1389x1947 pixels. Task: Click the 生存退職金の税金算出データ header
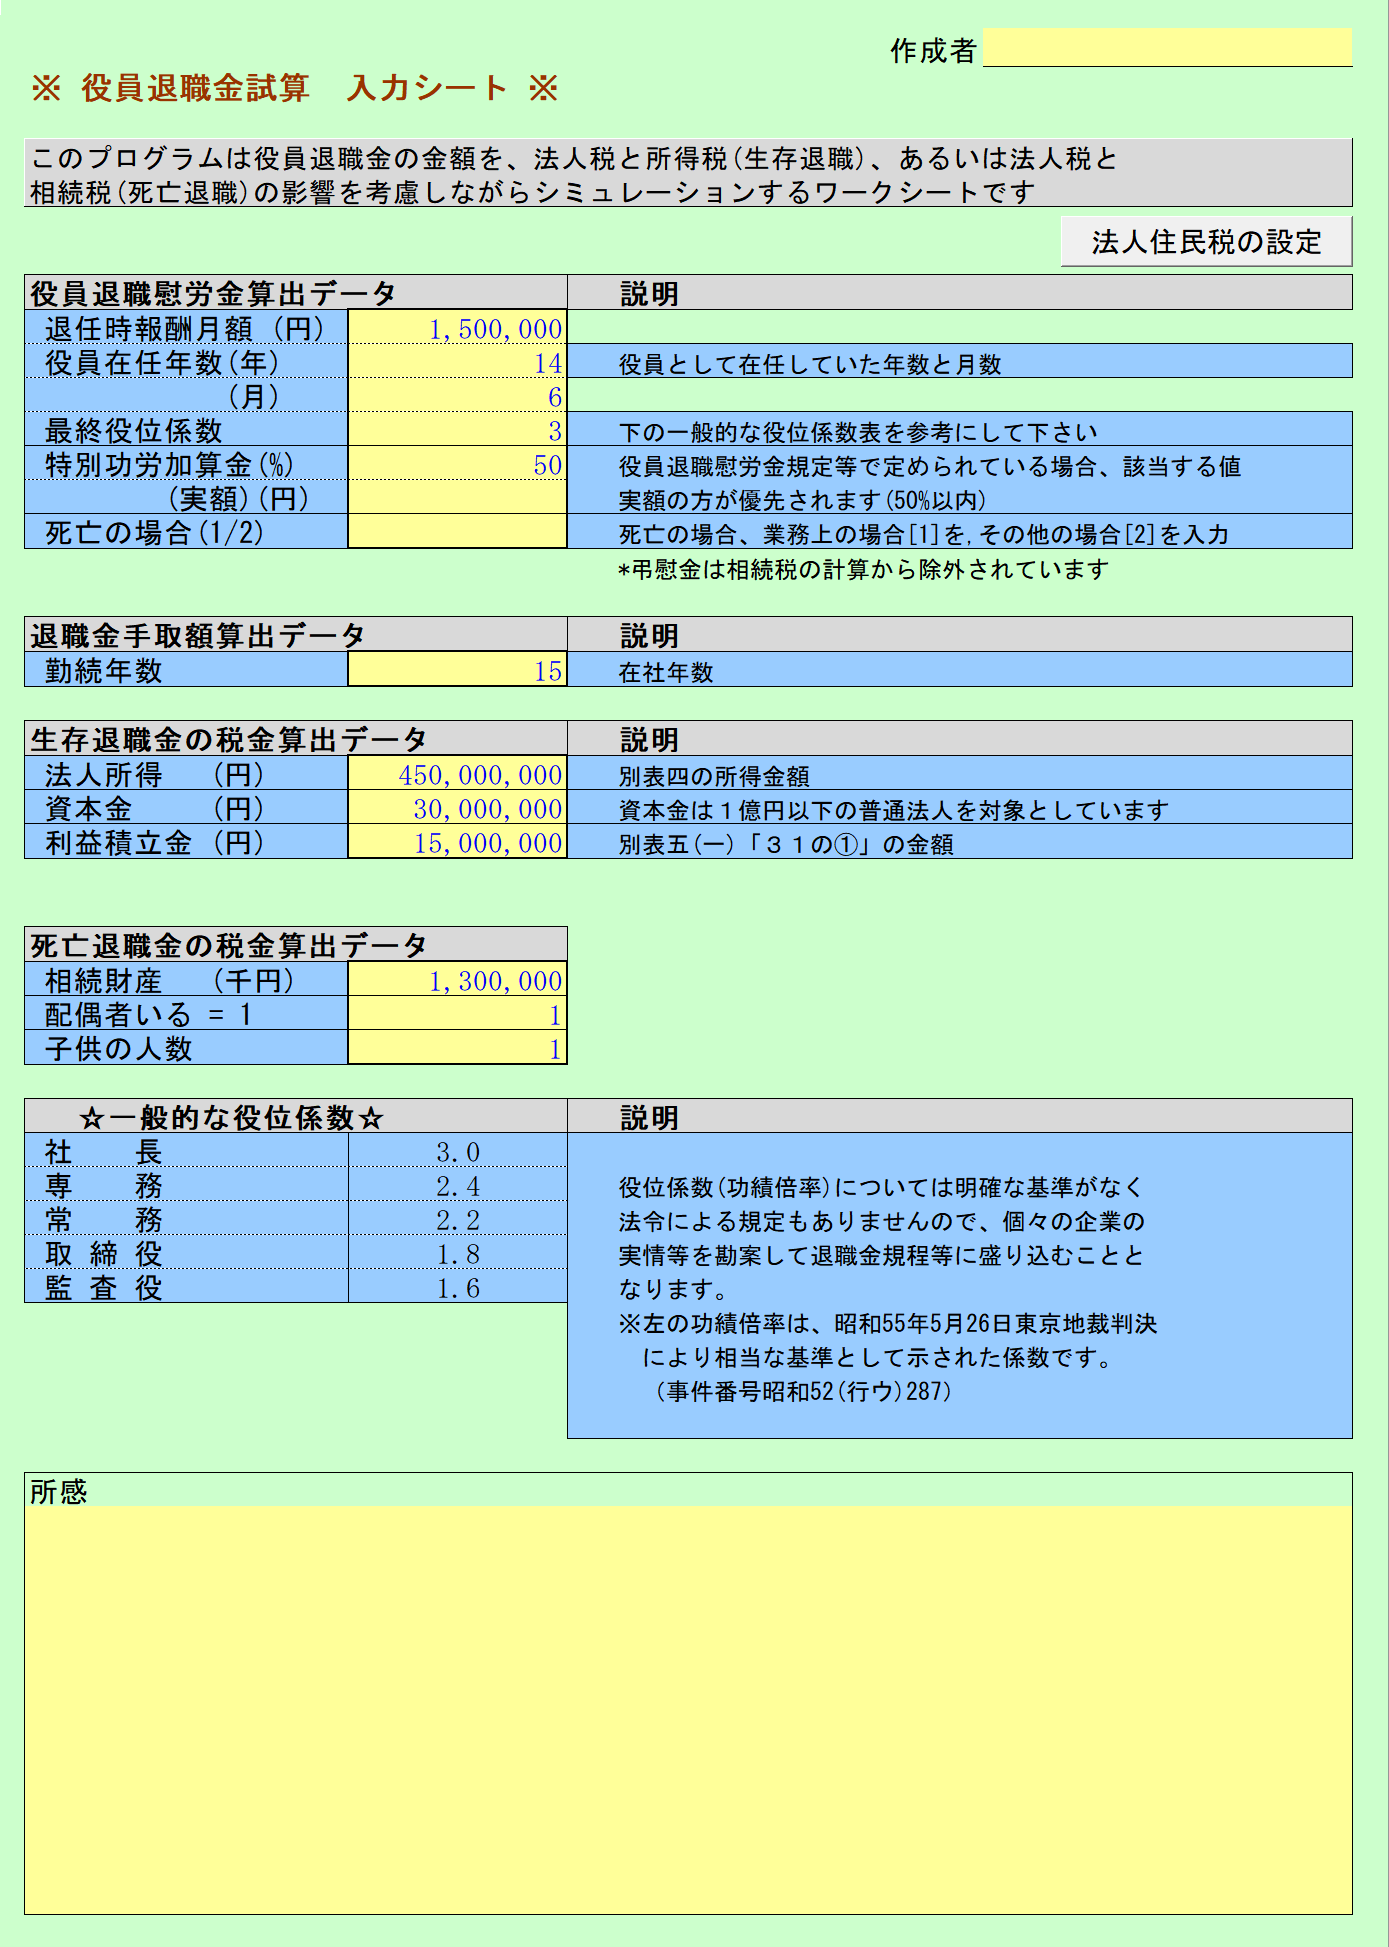coord(296,738)
